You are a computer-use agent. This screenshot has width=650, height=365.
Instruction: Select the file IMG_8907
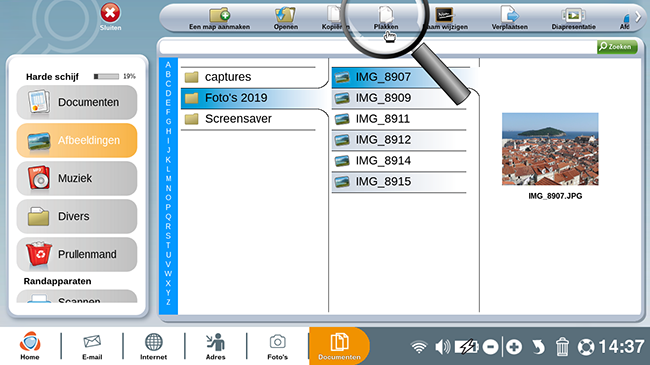tap(399, 77)
